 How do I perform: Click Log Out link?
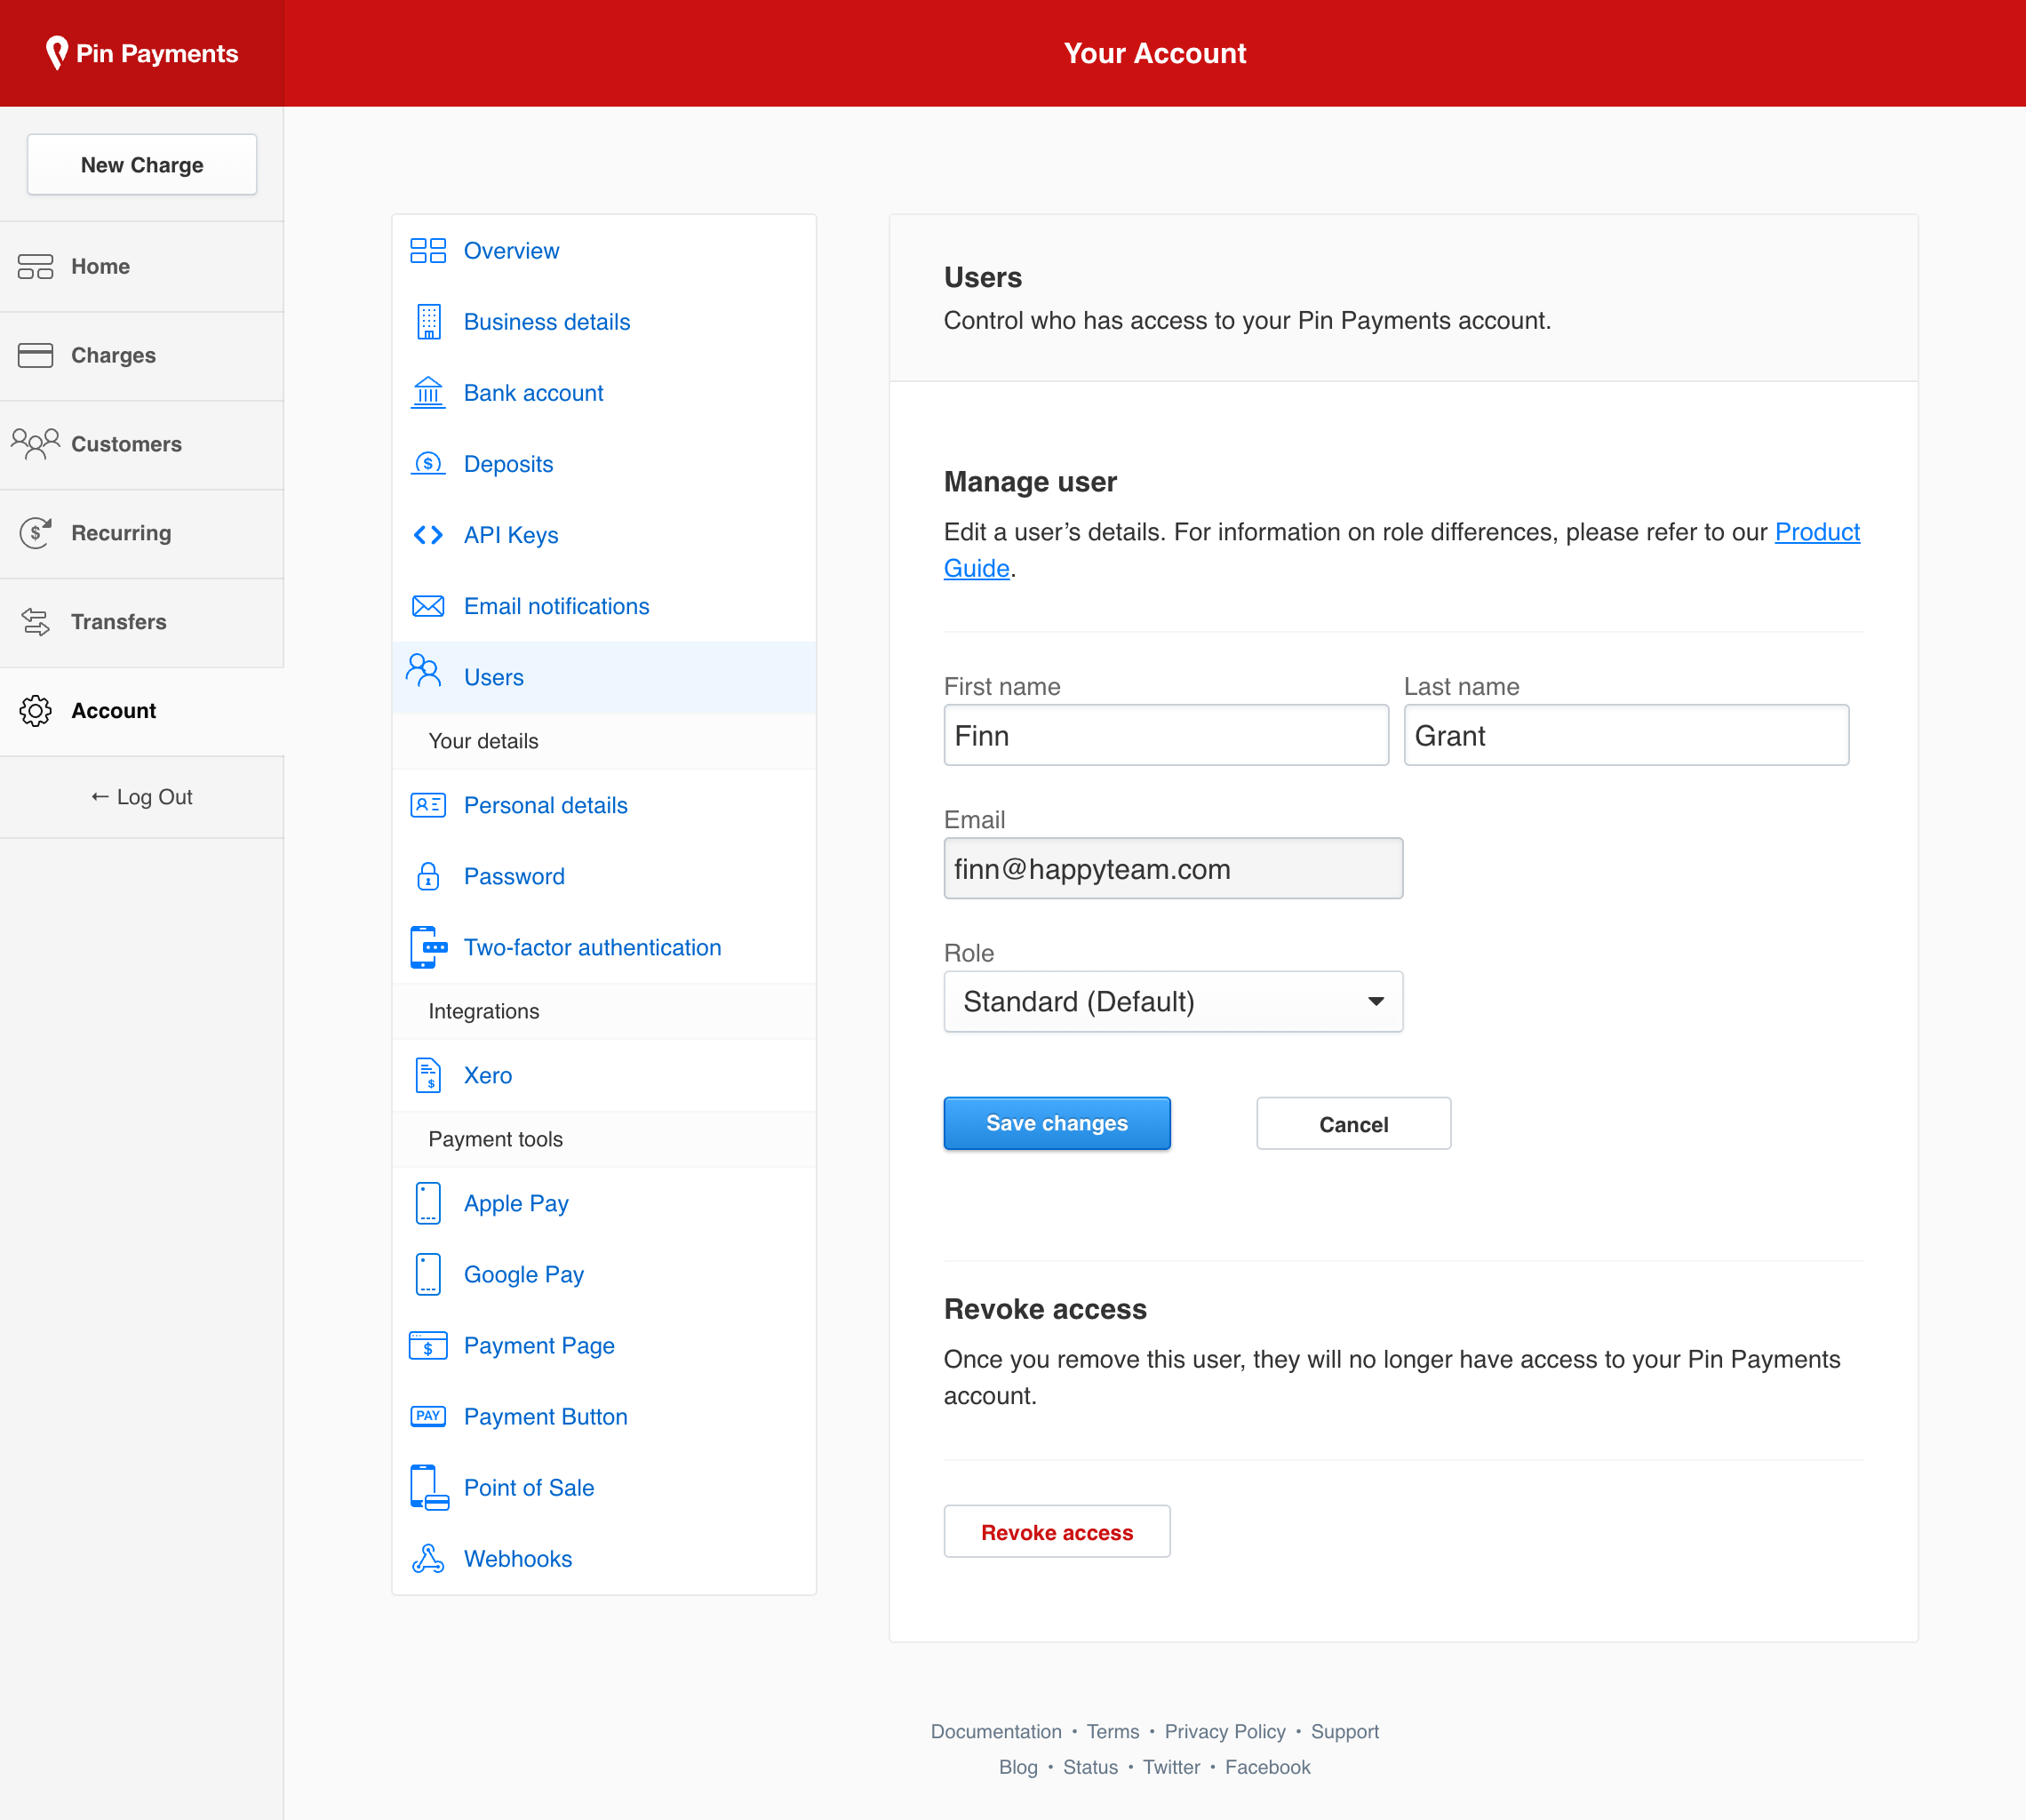(141, 797)
